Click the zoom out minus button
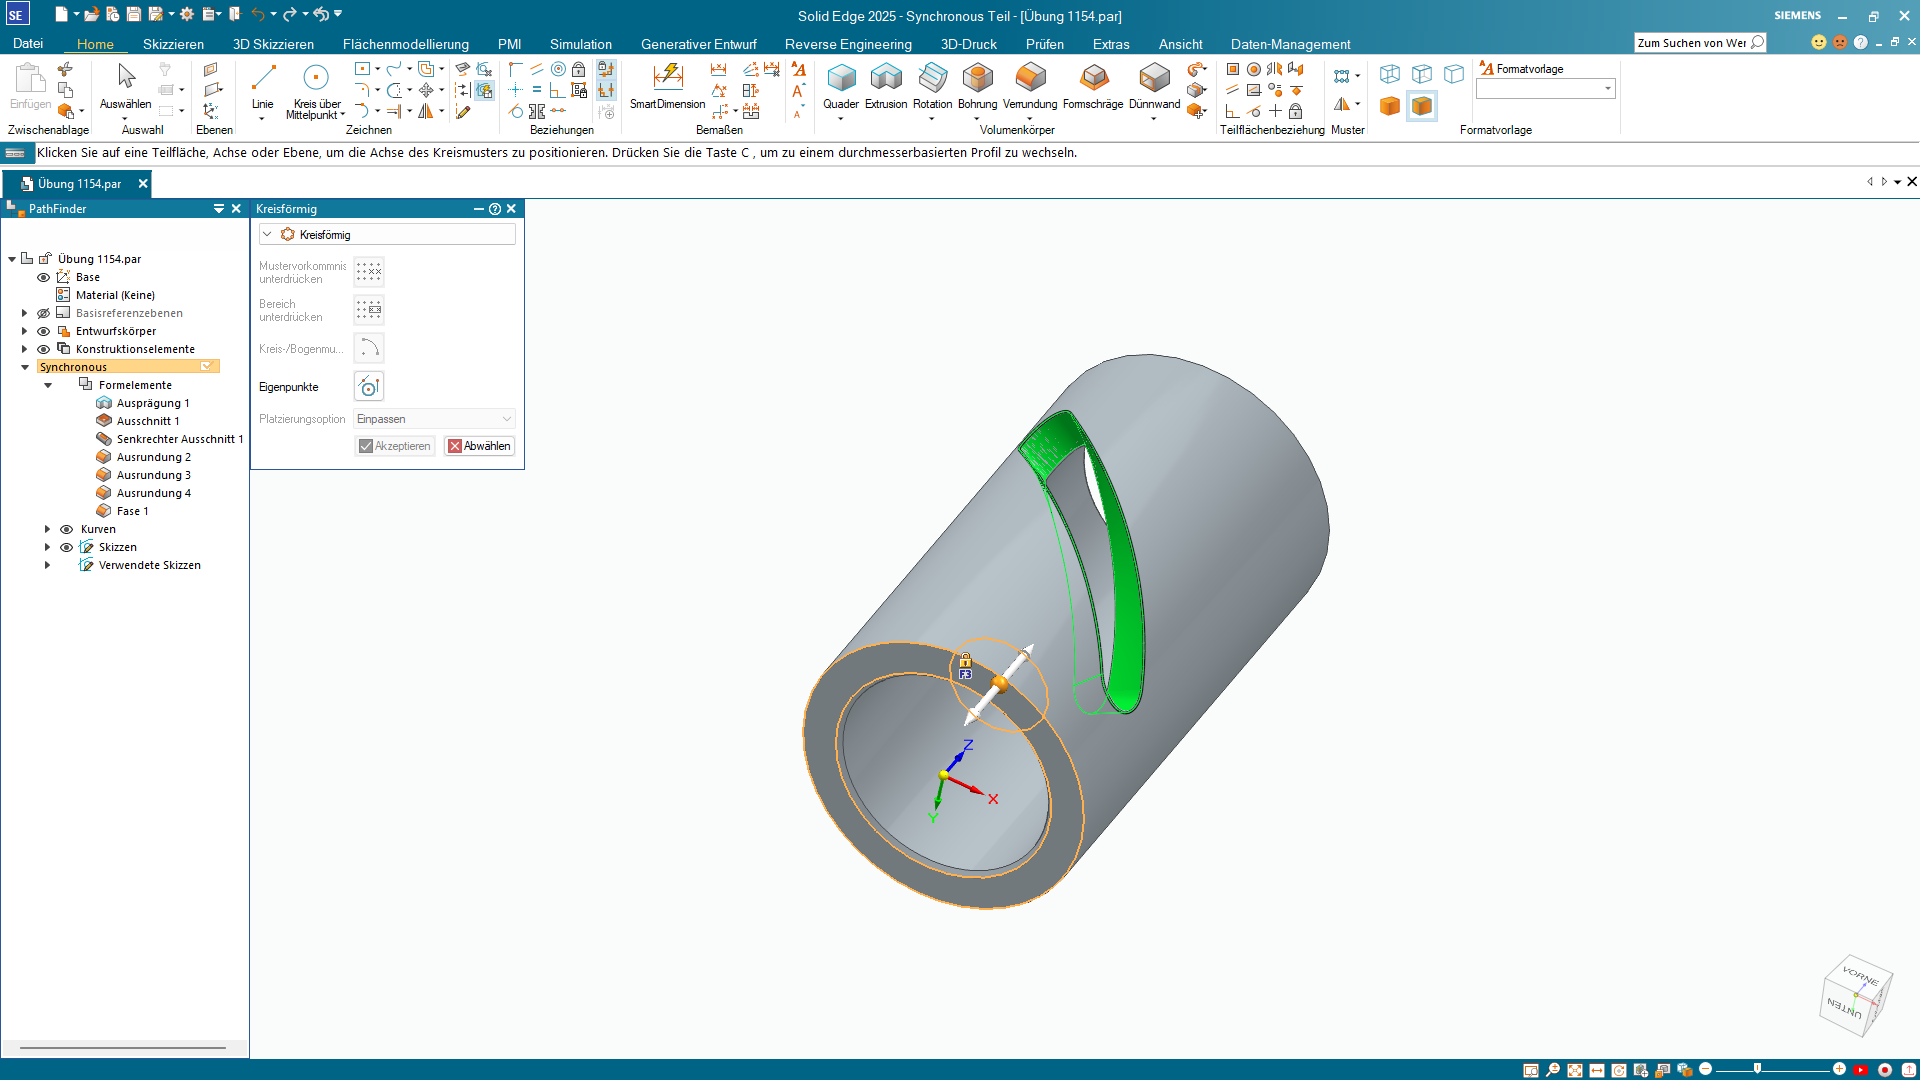 (x=1706, y=1069)
